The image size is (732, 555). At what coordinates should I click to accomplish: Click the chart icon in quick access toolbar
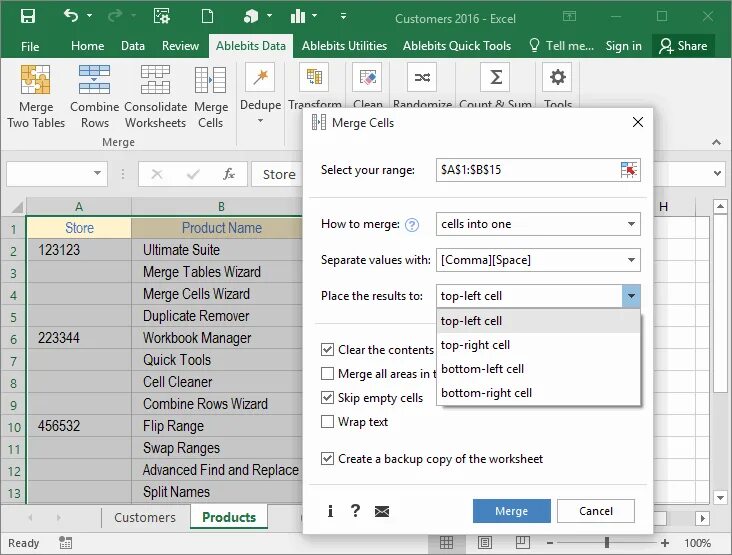pos(298,17)
